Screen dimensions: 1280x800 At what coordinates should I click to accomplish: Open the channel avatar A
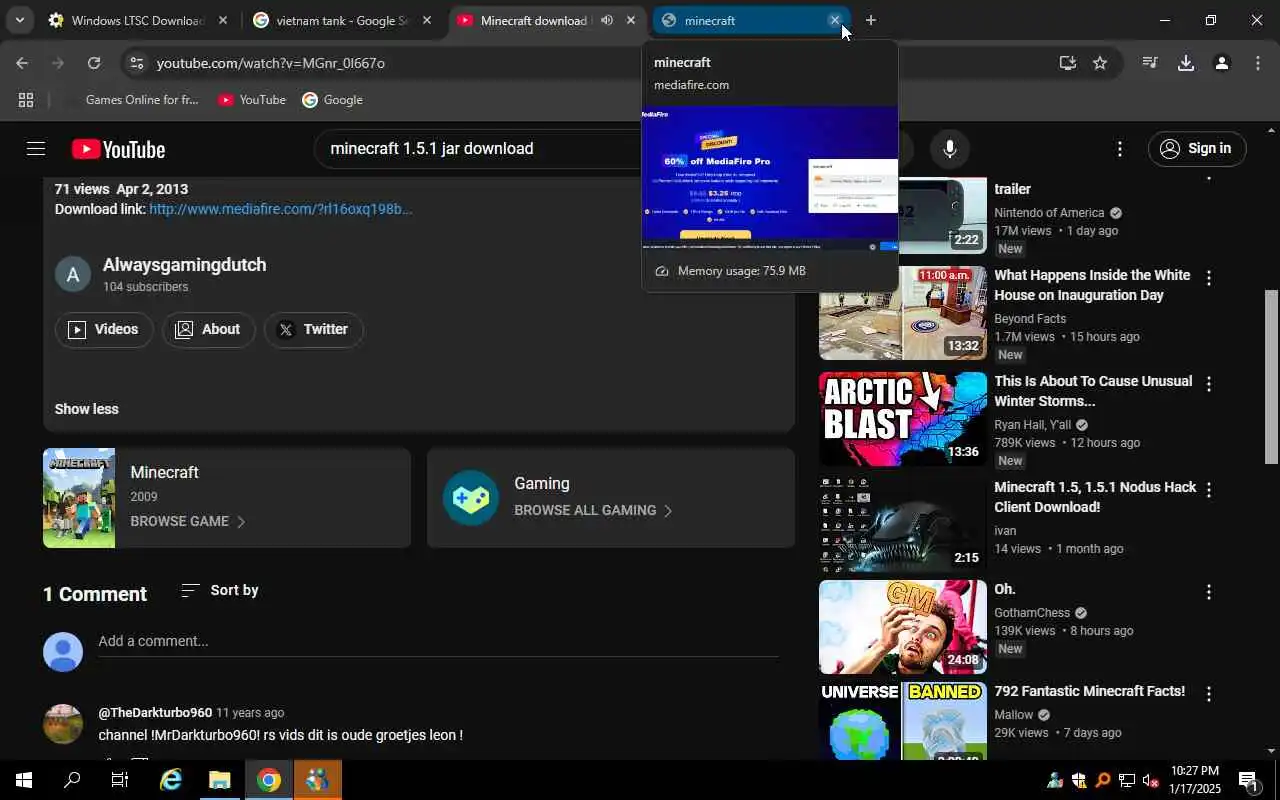[73, 274]
